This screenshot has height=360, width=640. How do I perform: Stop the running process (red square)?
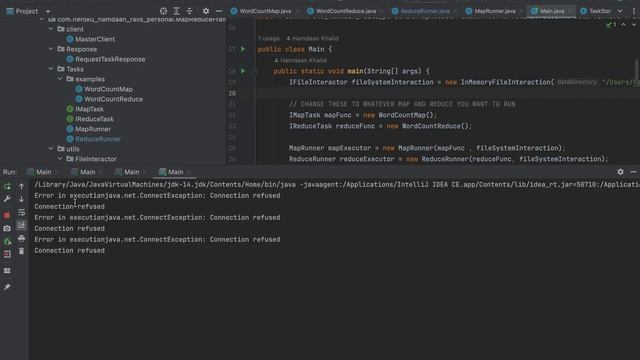pyautogui.click(x=7, y=215)
